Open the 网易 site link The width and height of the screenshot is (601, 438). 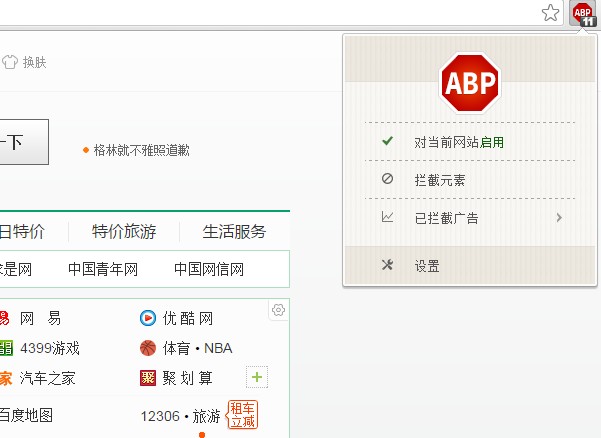[40, 318]
